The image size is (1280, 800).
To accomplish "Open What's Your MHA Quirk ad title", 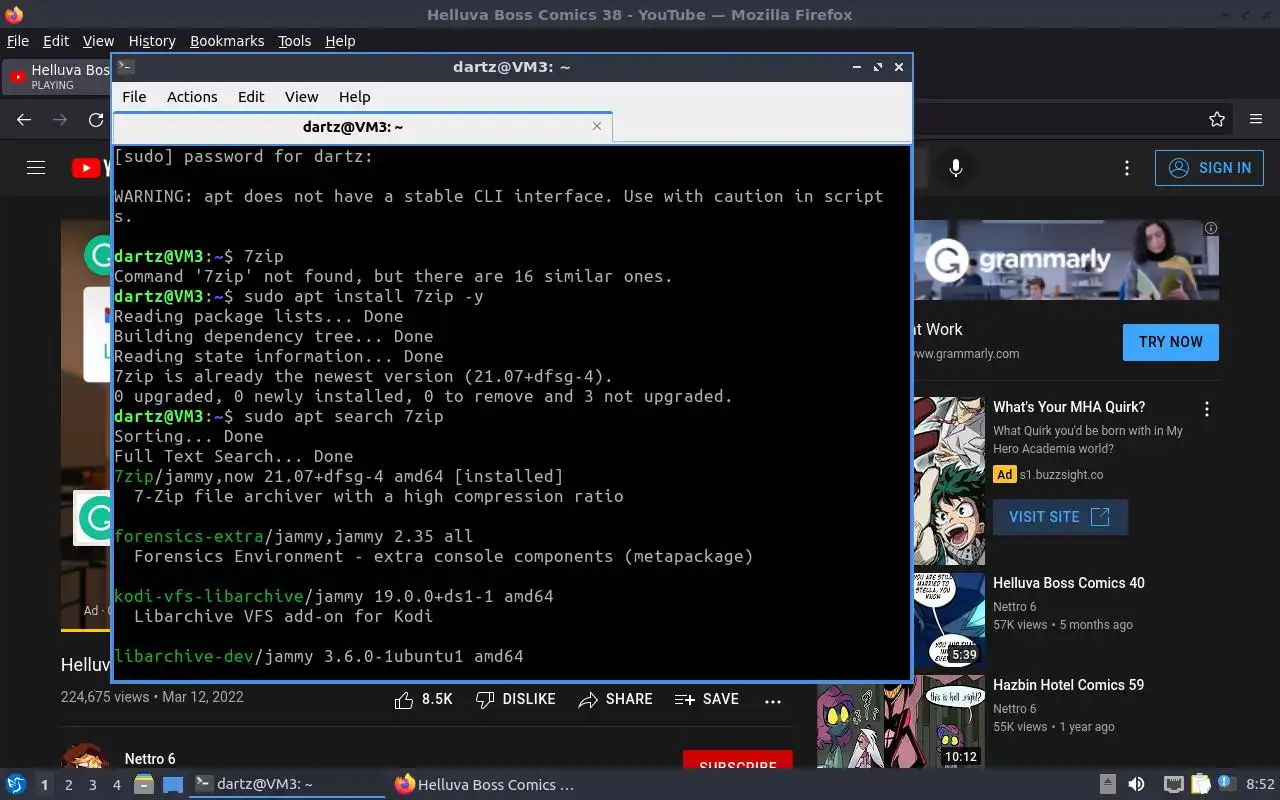I will click(1069, 407).
